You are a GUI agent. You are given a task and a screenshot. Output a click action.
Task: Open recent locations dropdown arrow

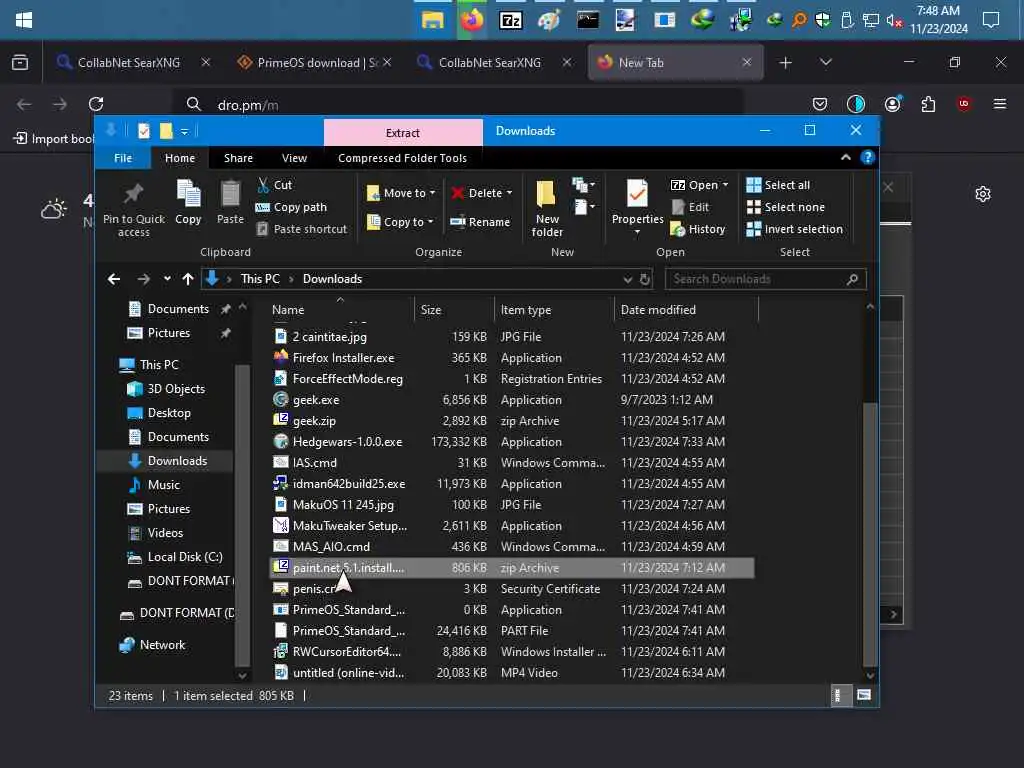tap(167, 280)
